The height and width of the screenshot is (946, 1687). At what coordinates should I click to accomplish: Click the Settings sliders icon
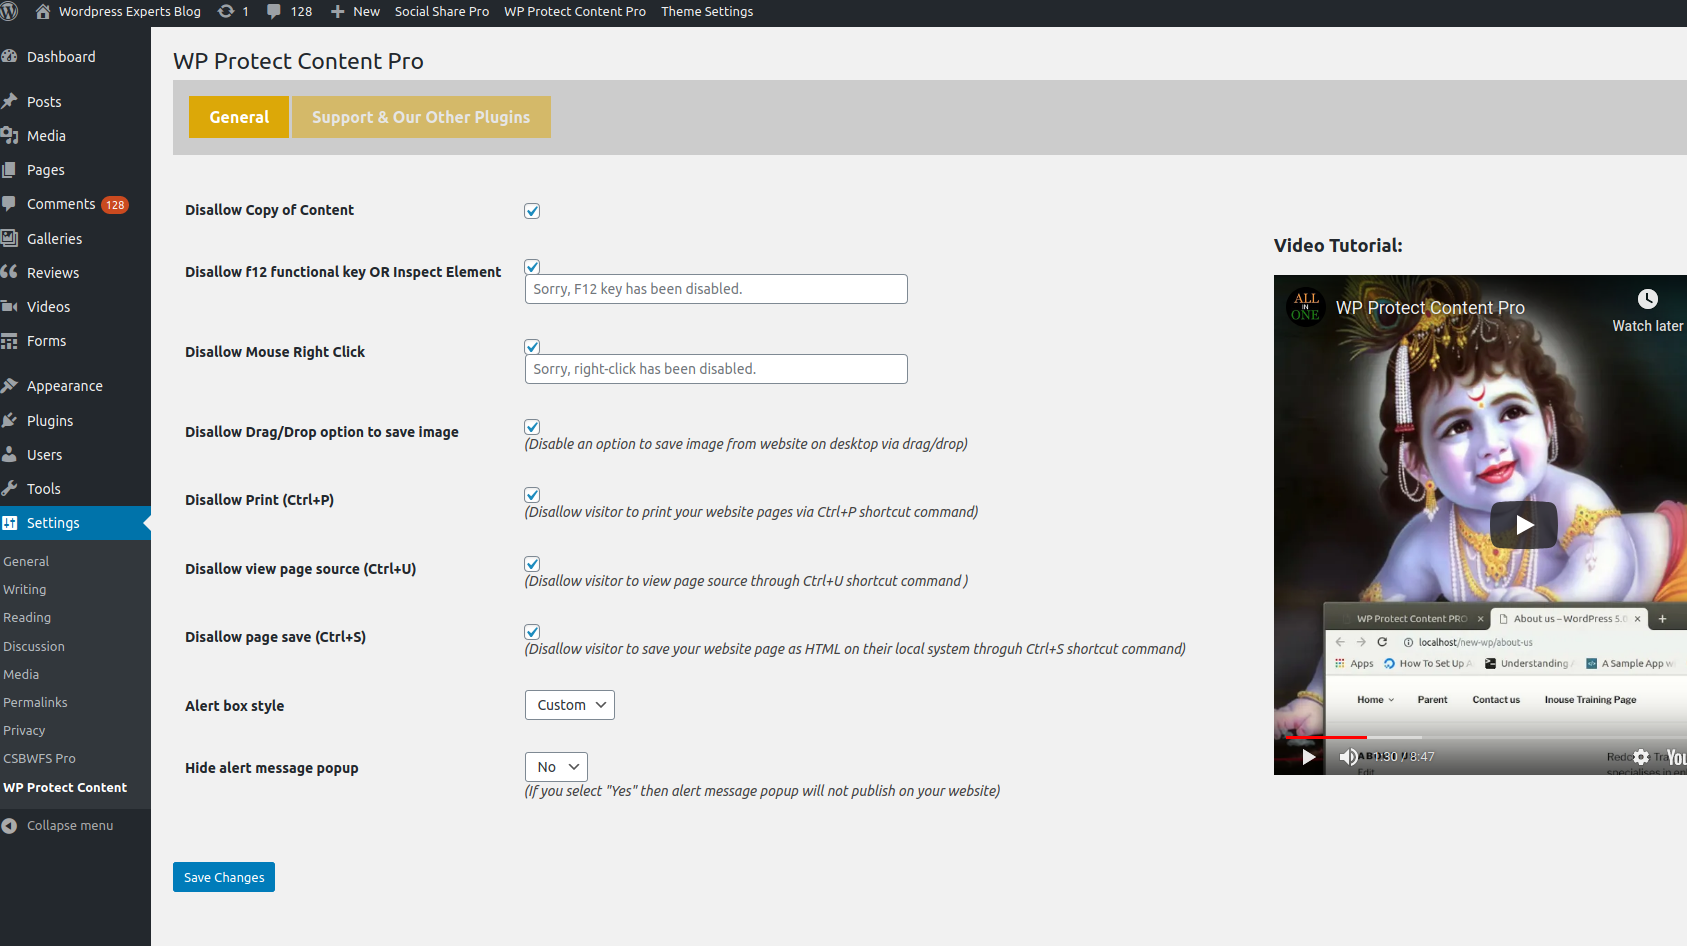(10, 523)
